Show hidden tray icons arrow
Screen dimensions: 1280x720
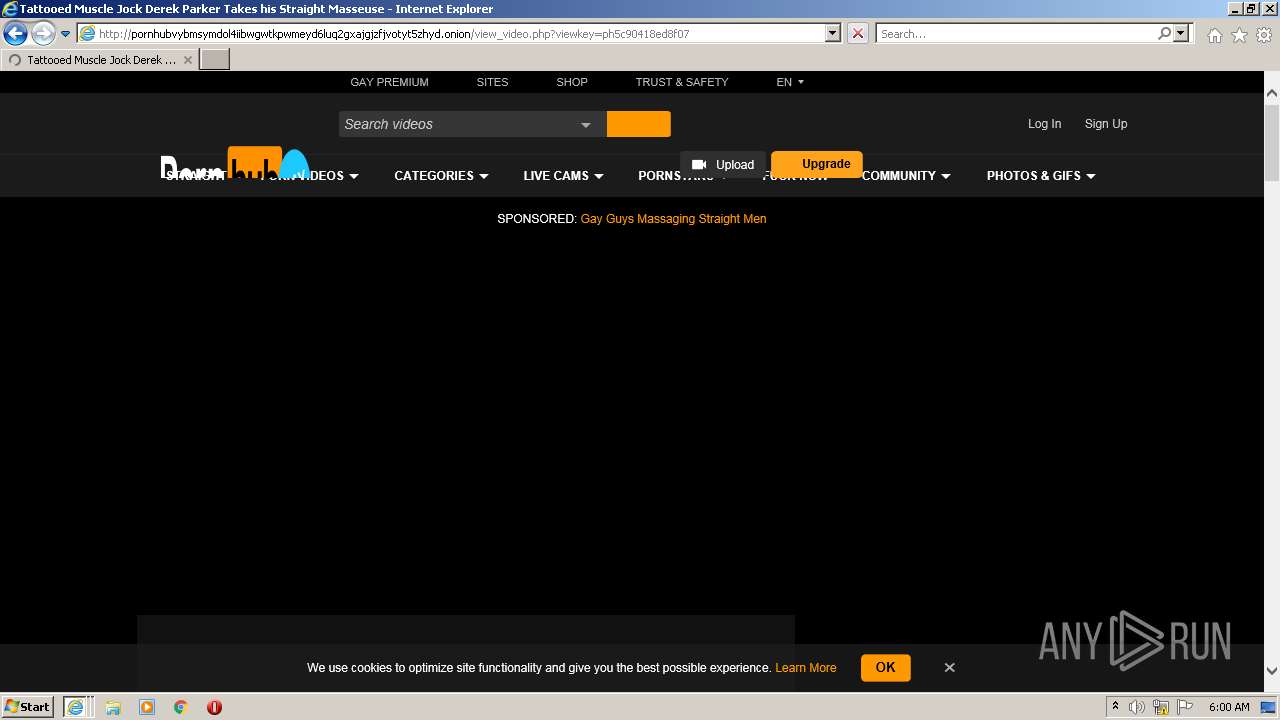coord(1115,707)
